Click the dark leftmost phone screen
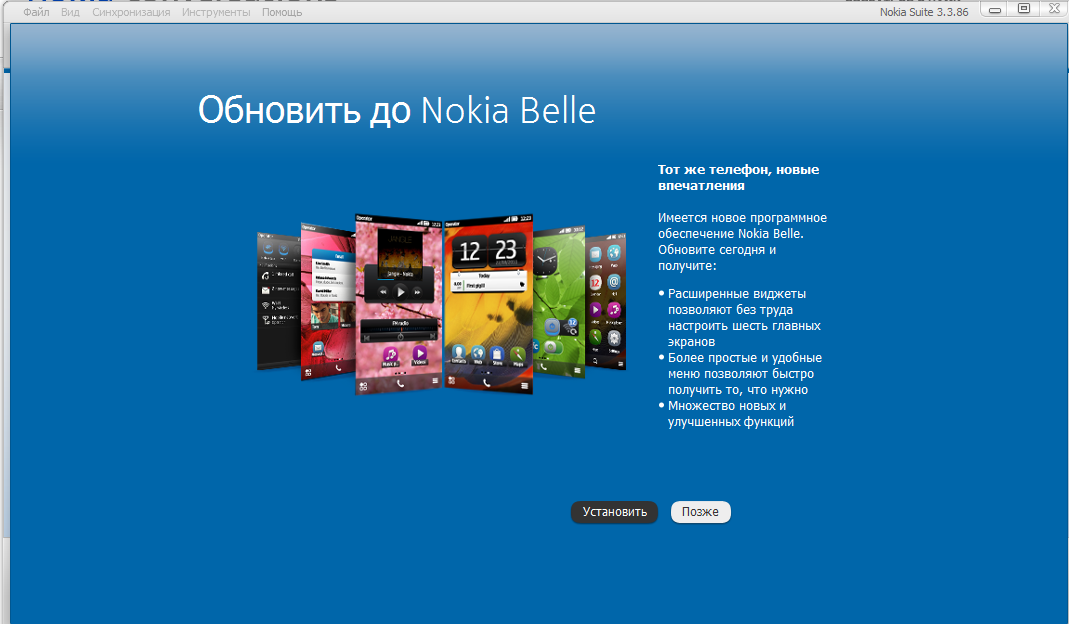The width and height of the screenshot is (1069, 624). 279,302
